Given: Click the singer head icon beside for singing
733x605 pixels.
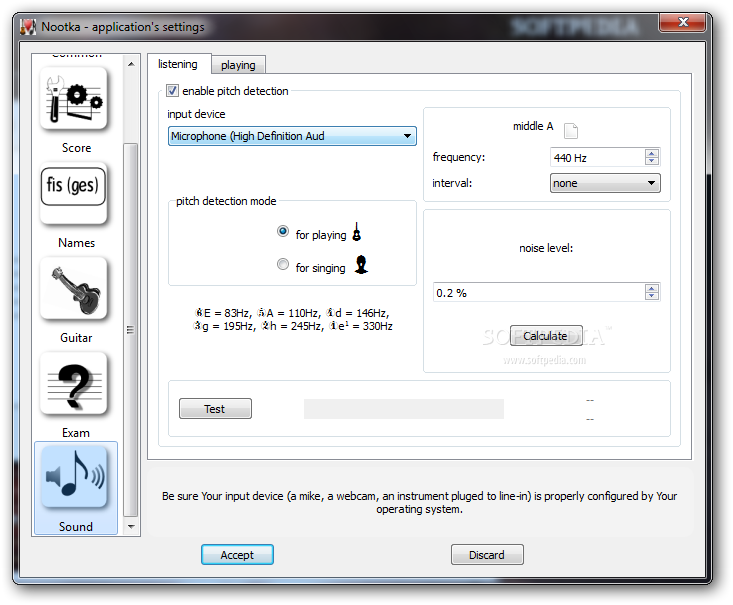Looking at the screenshot, I should (361, 265).
